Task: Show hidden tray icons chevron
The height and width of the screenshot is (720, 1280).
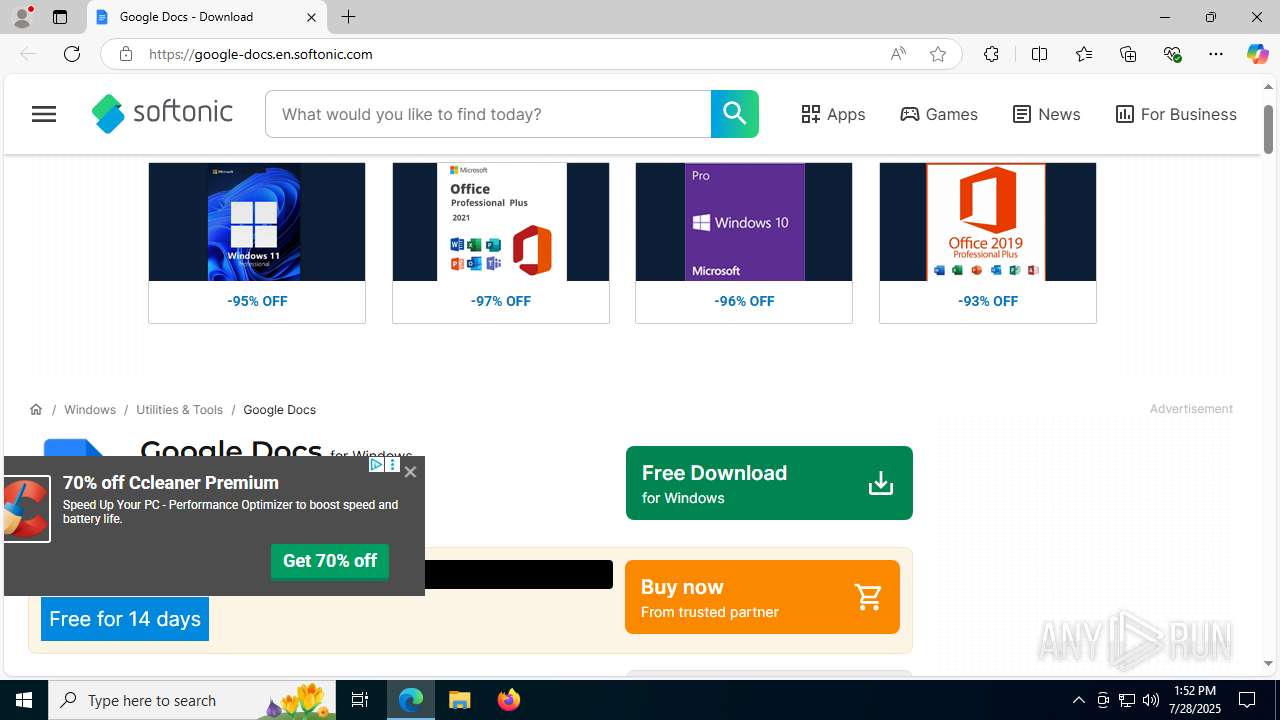Action: pyautogui.click(x=1078, y=700)
